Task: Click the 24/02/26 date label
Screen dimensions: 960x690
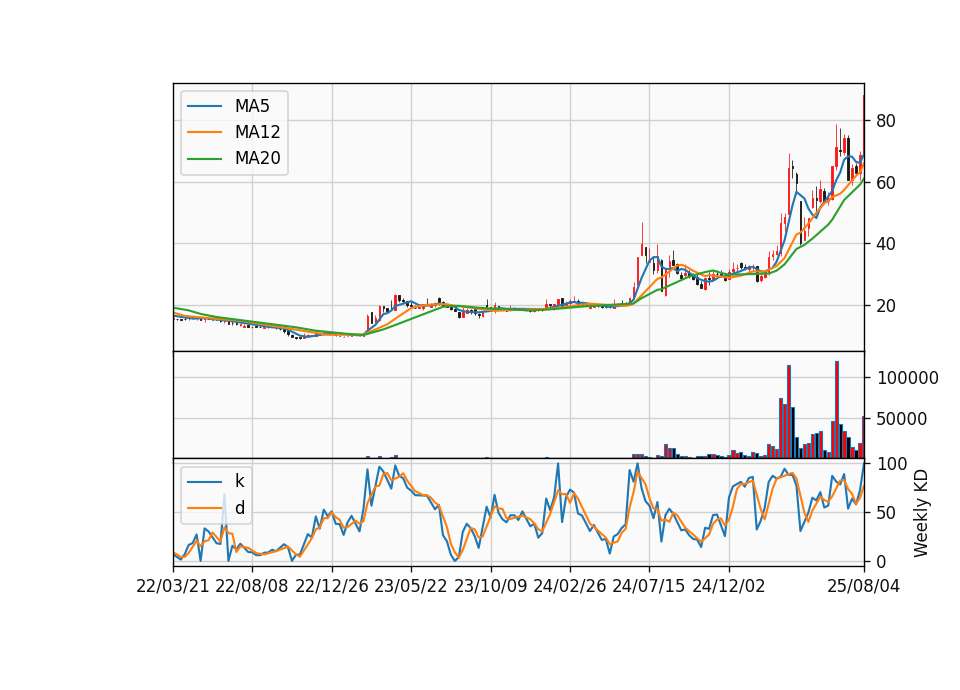Action: coord(570,586)
